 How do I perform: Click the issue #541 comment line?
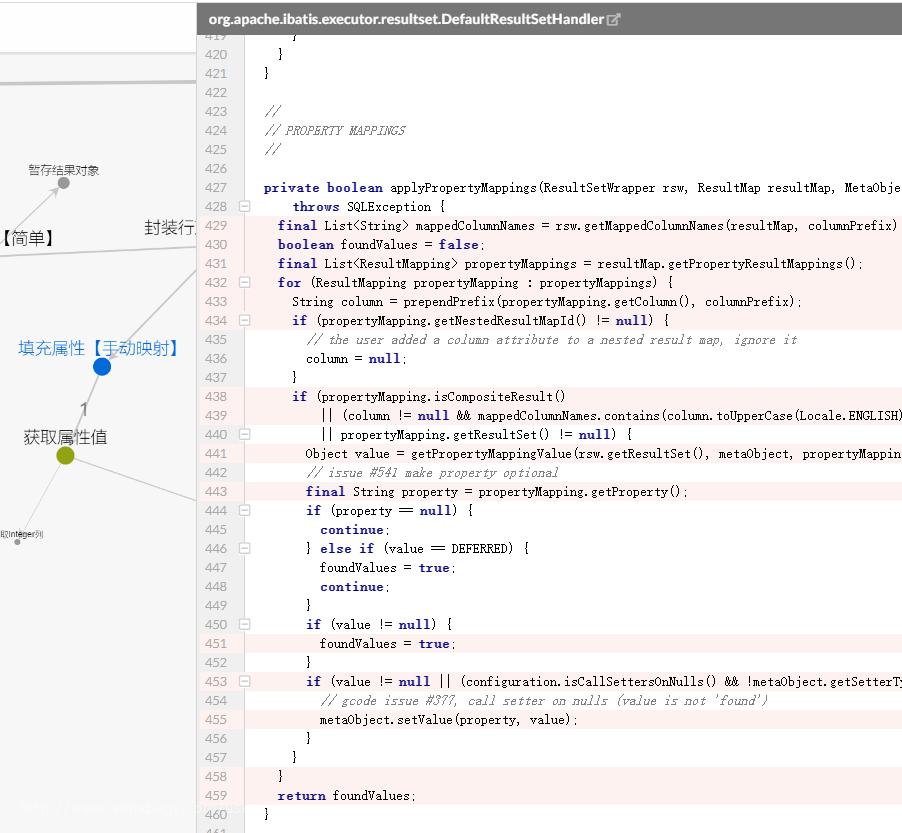point(432,472)
